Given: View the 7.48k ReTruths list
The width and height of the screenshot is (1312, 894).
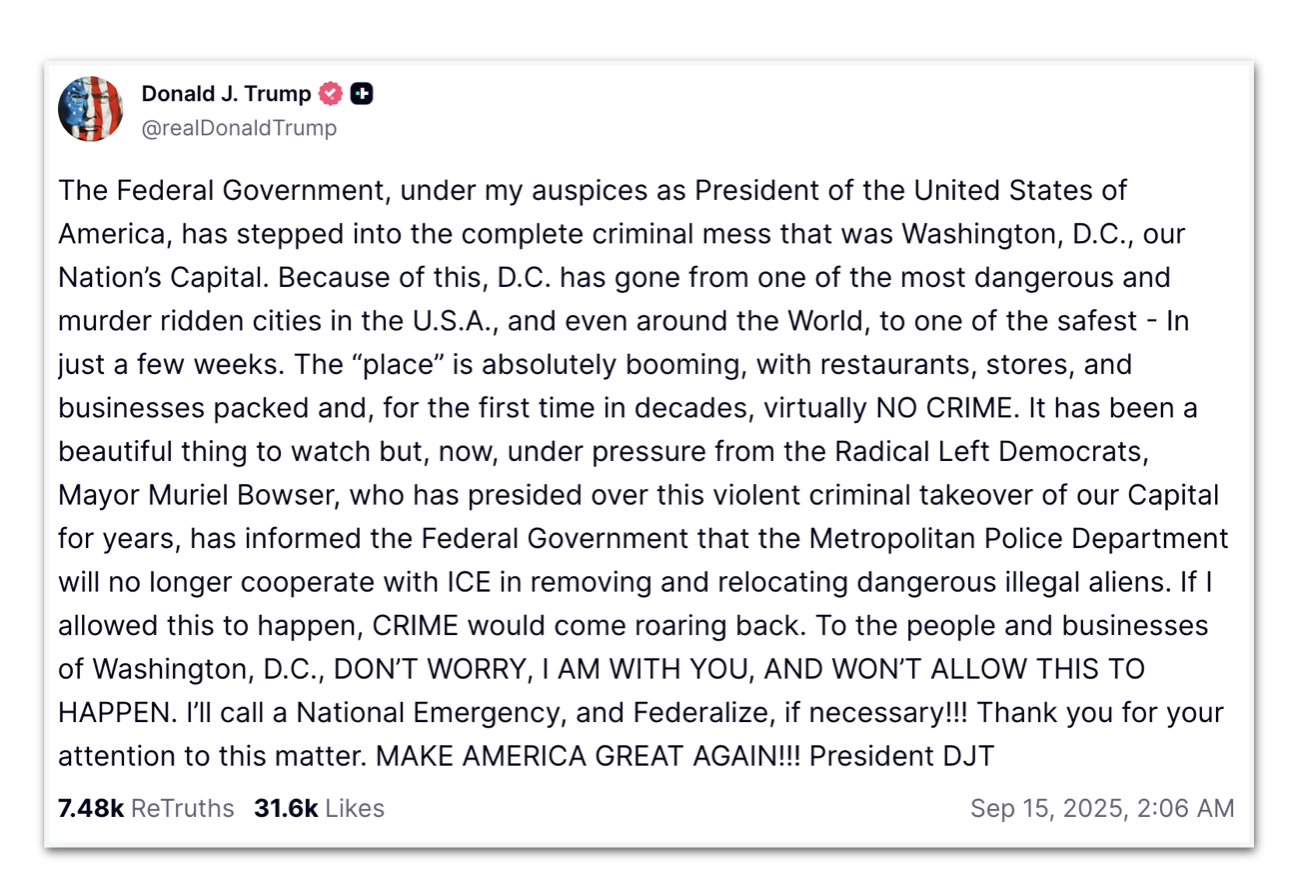Looking at the screenshot, I should [146, 808].
